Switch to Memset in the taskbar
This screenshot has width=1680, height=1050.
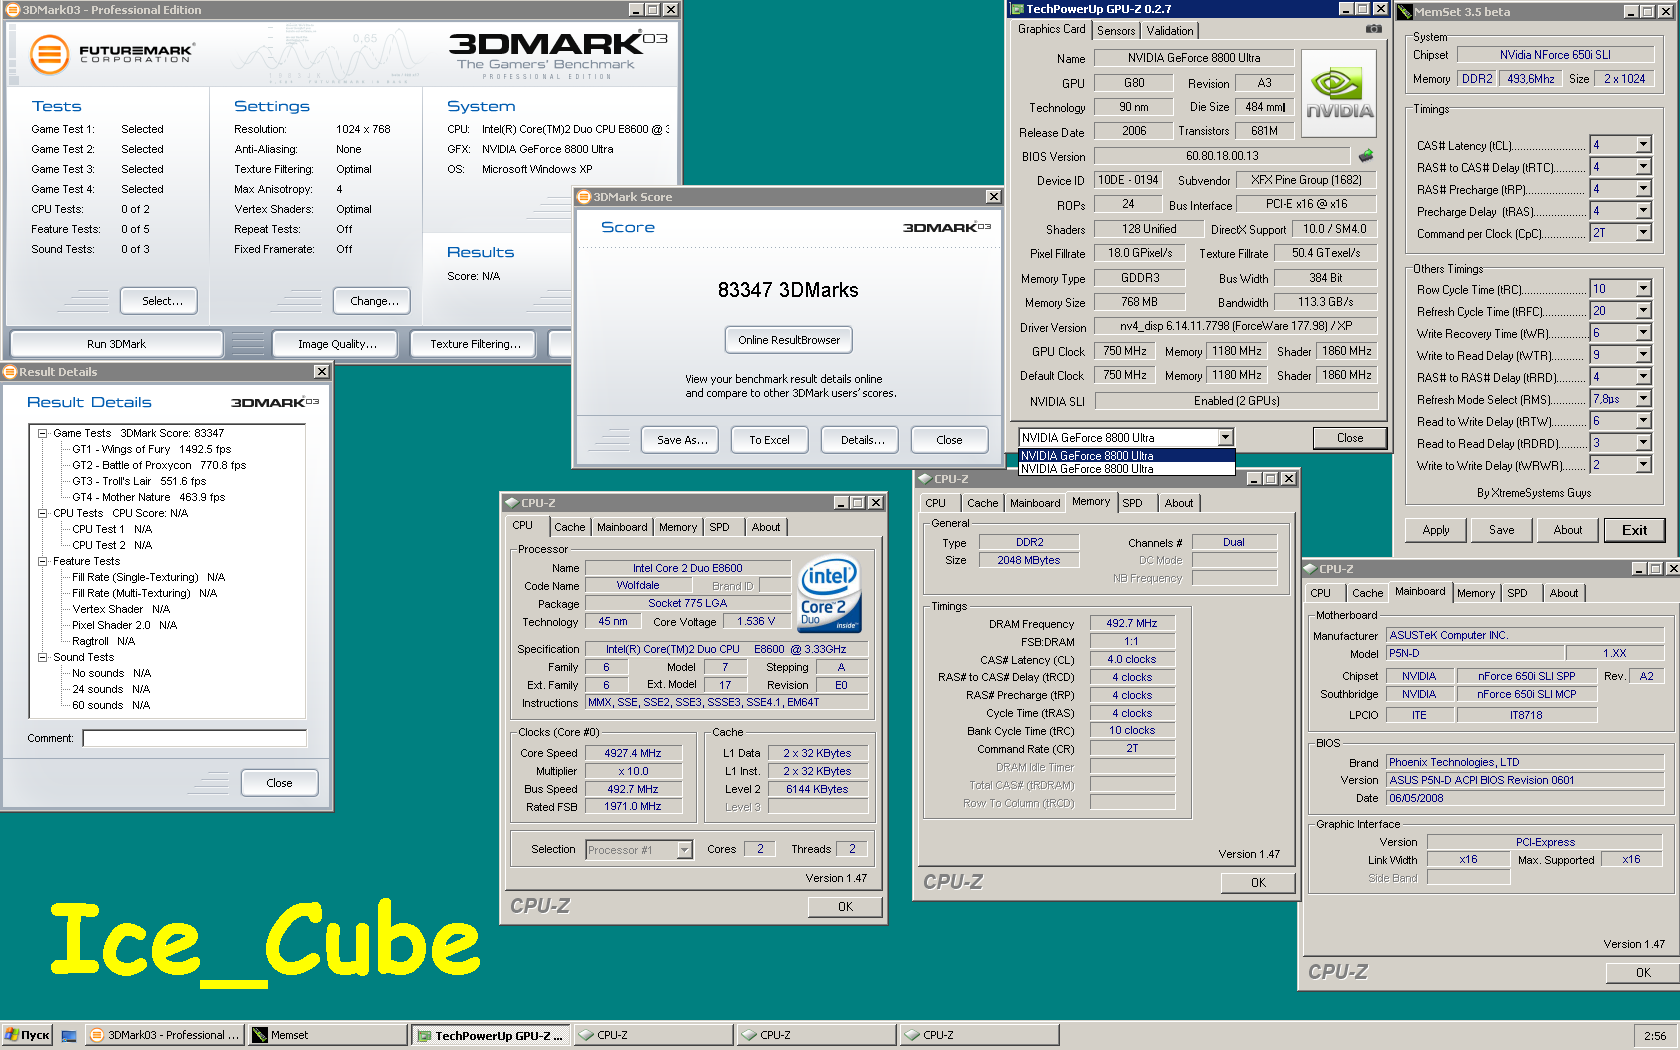click(327, 1035)
